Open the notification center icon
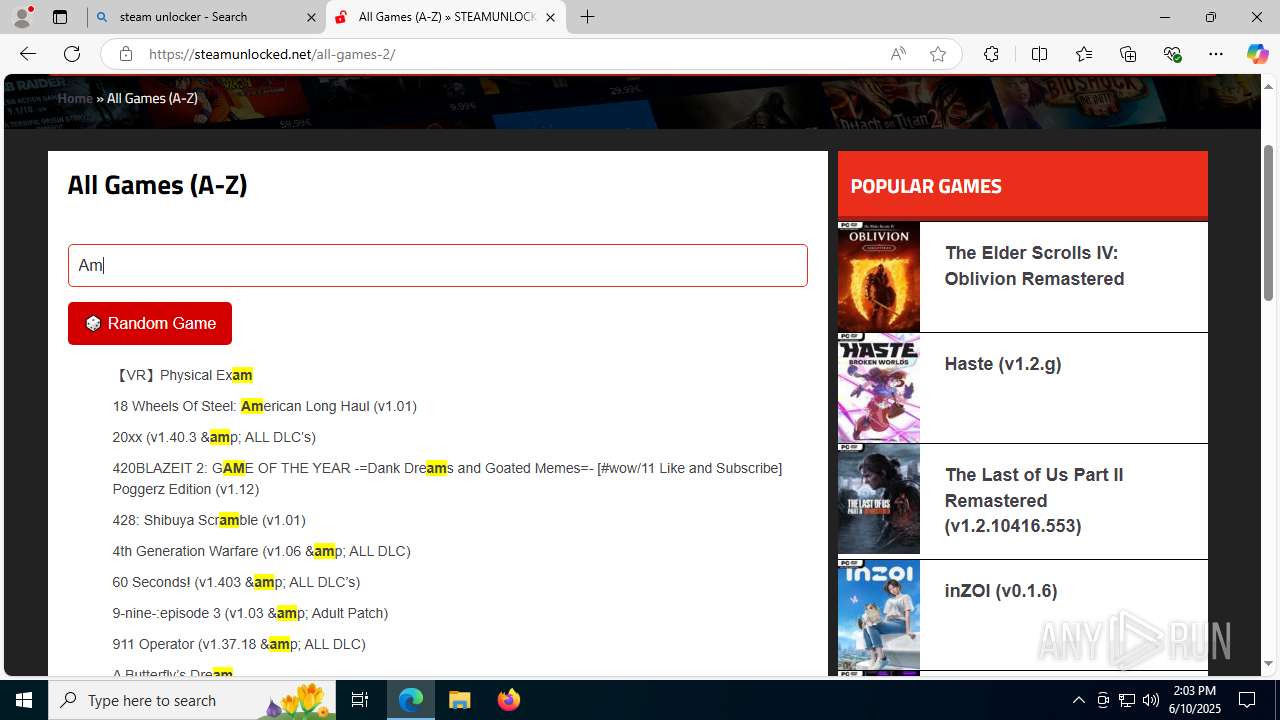 (x=1247, y=700)
